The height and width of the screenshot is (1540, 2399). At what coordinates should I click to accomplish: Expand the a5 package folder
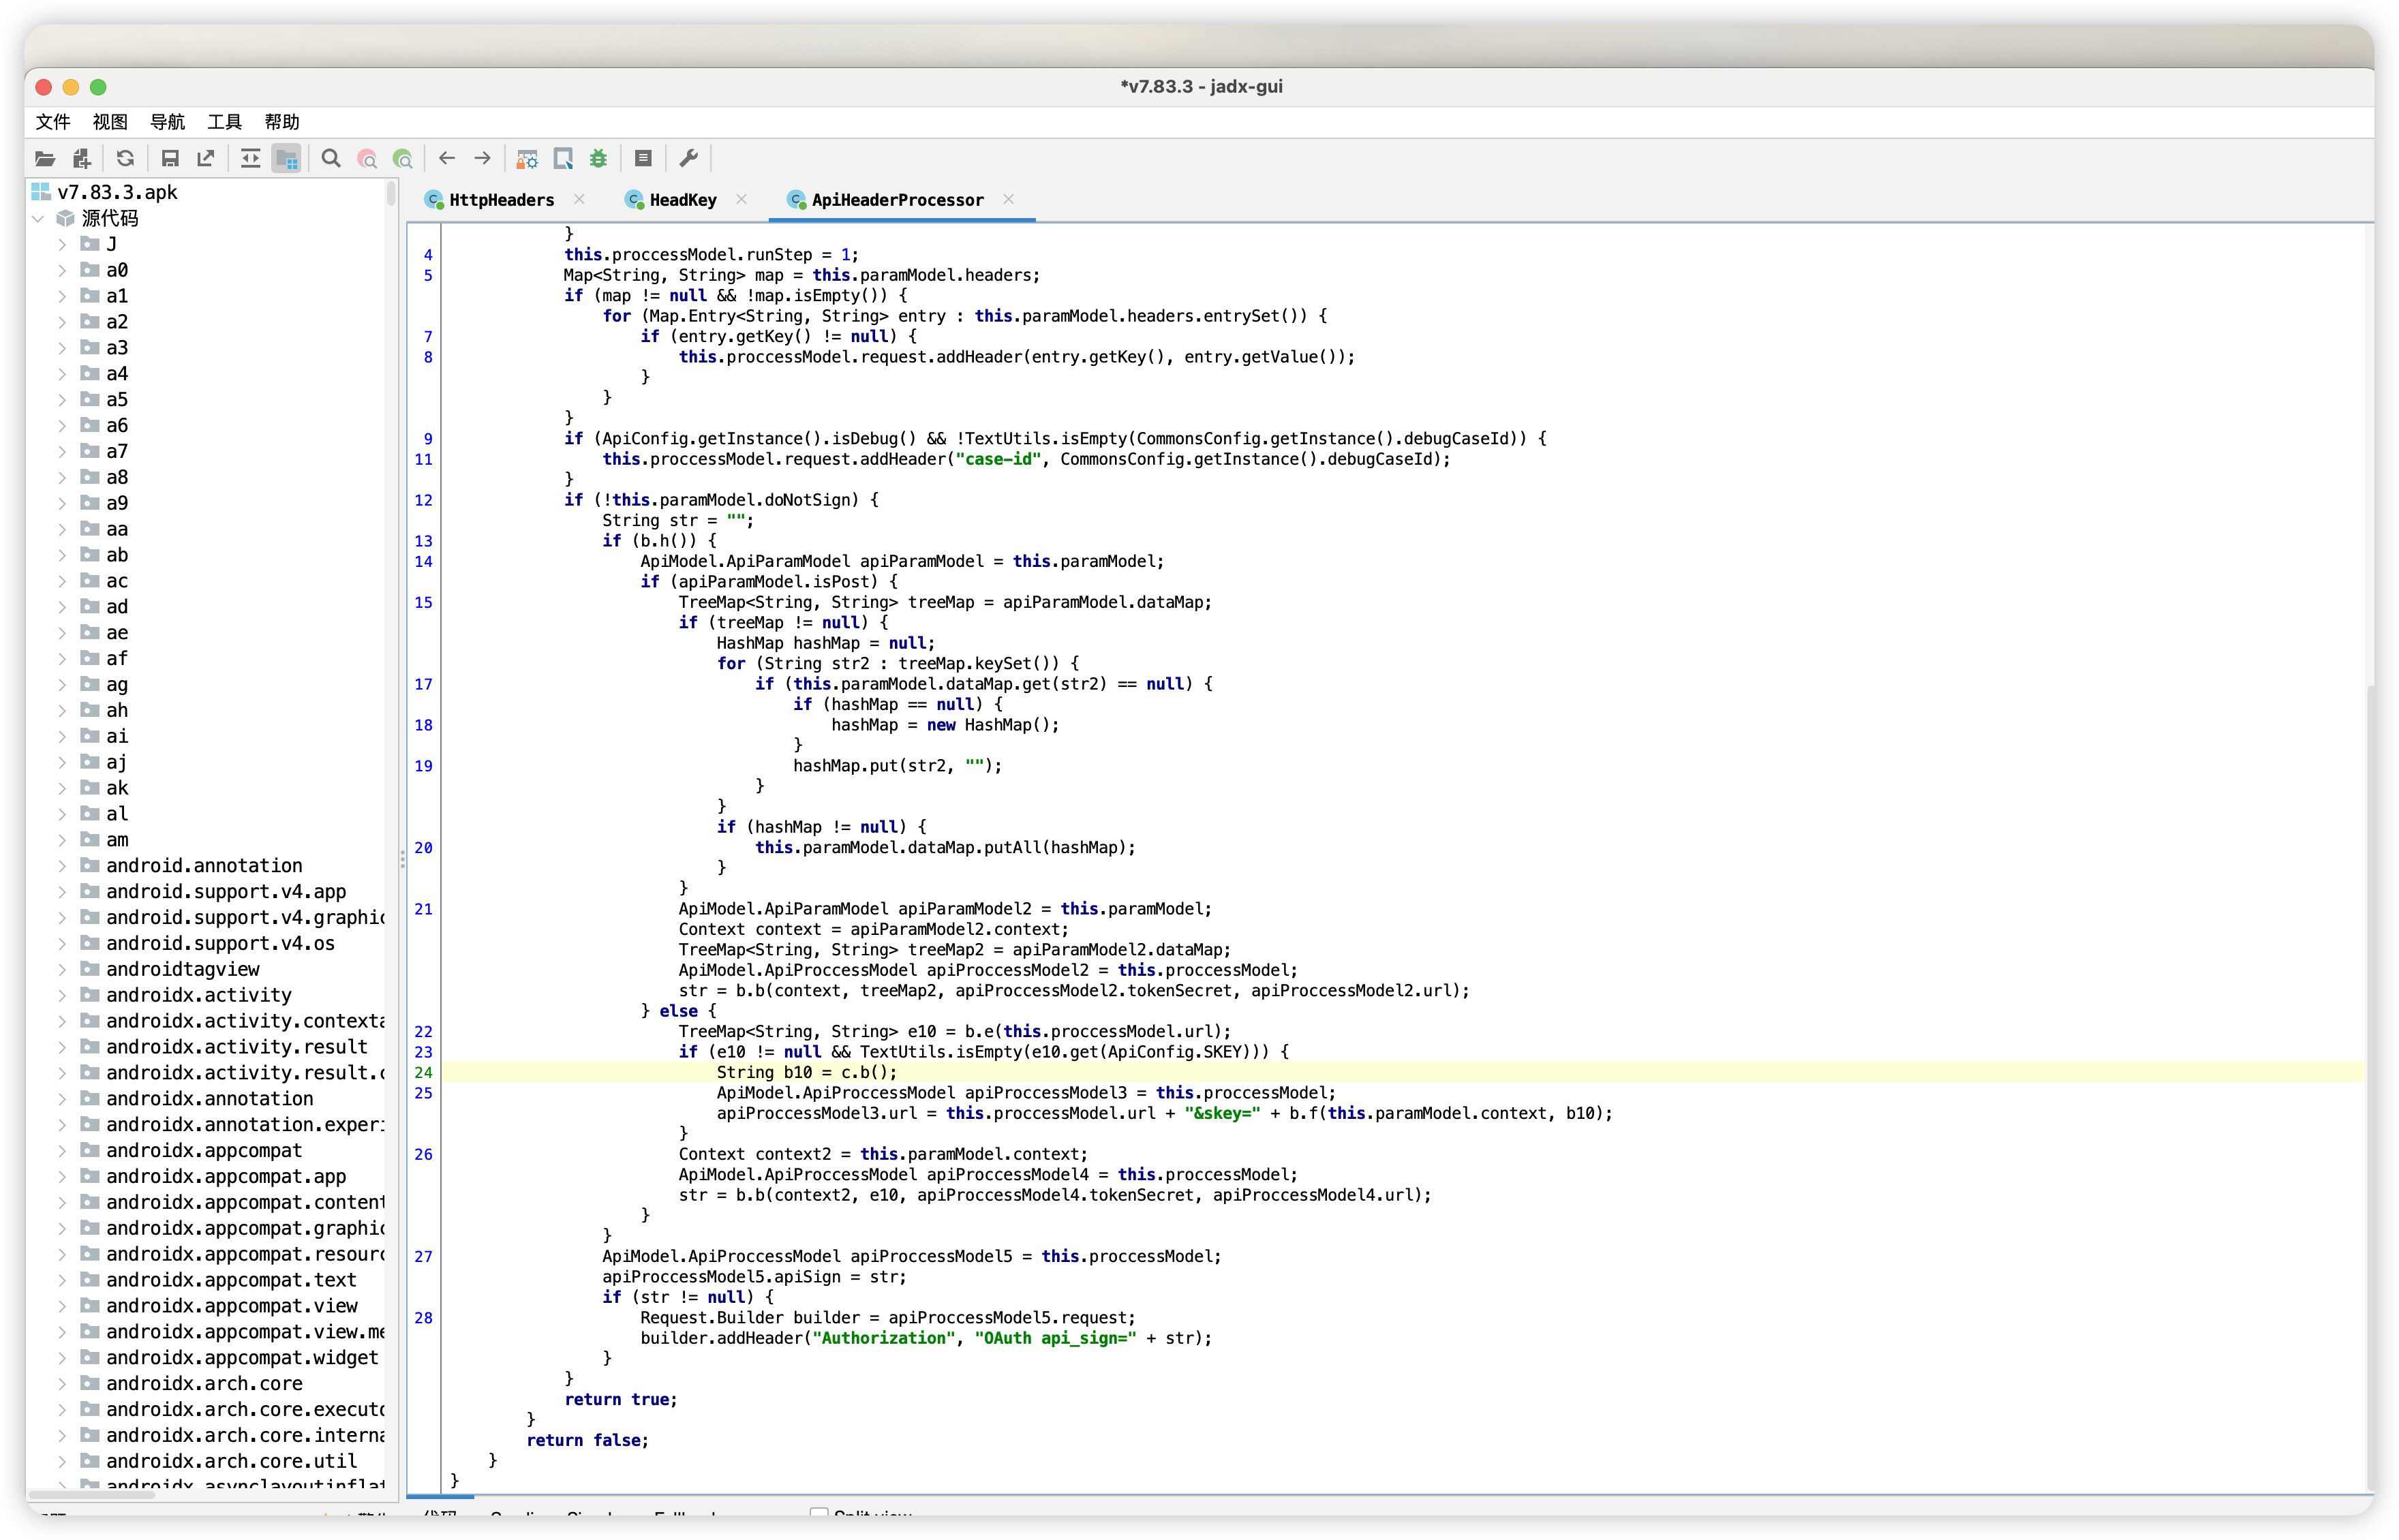point(62,399)
